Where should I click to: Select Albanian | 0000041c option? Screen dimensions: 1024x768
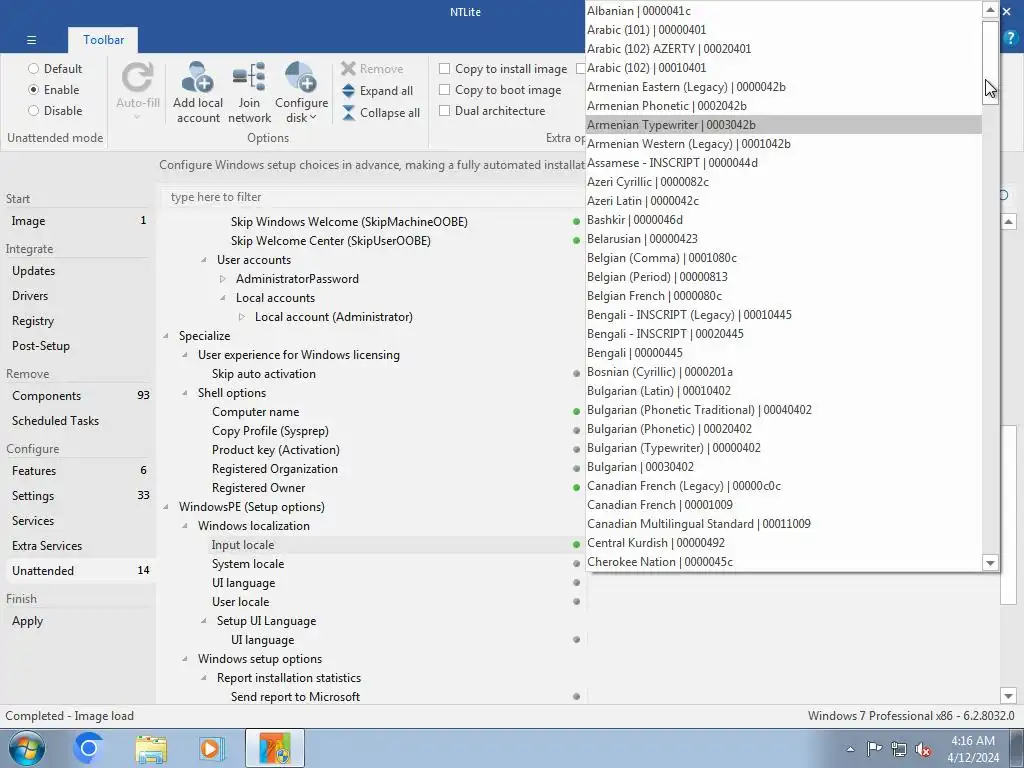pyautogui.click(x=784, y=10)
